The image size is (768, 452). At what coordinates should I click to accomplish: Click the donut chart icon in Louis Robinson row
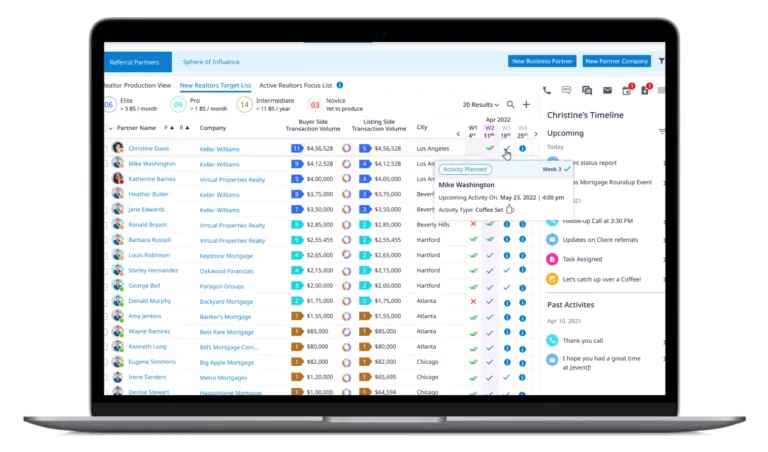346,255
